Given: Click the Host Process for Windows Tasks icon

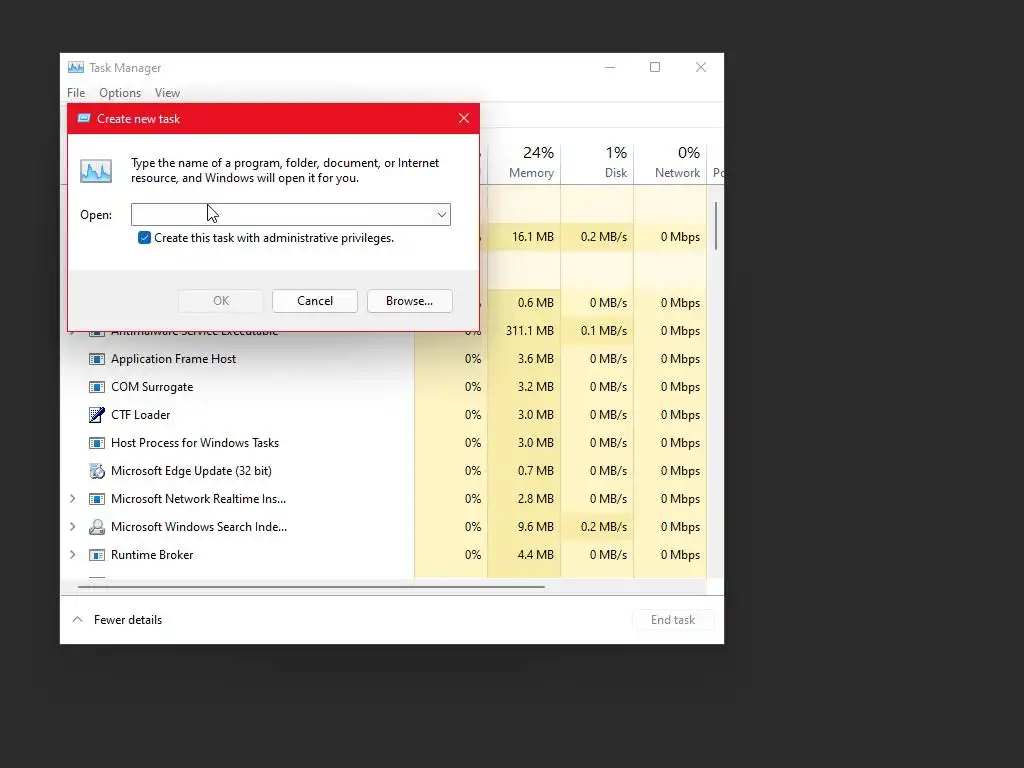Looking at the screenshot, I should [97, 443].
